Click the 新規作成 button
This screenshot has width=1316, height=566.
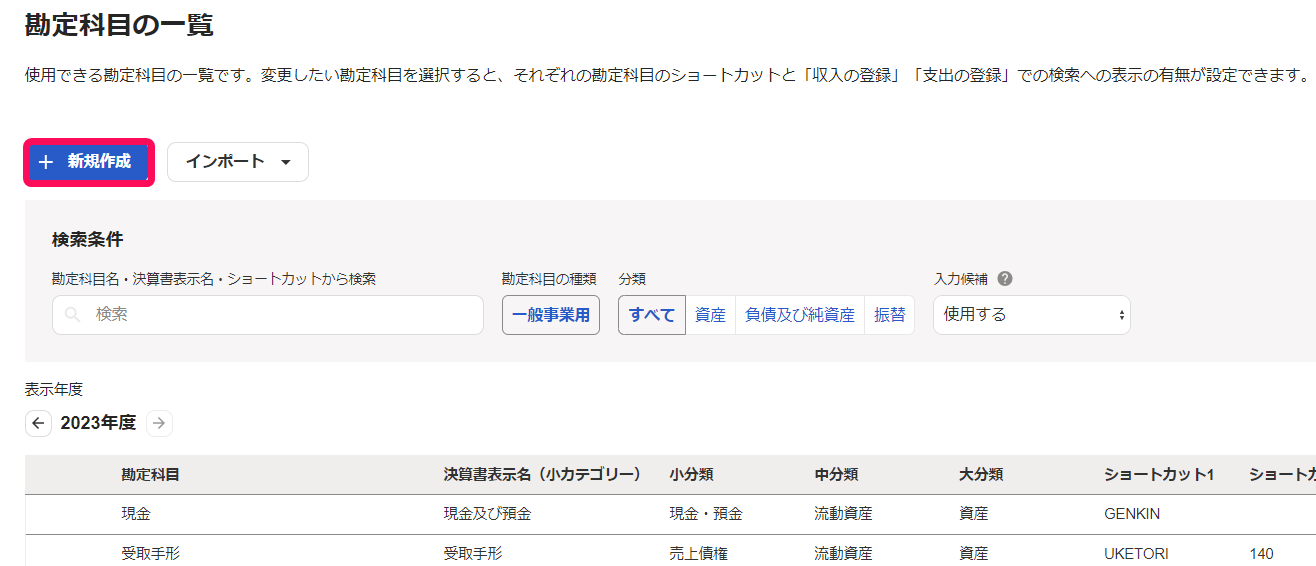tap(88, 162)
